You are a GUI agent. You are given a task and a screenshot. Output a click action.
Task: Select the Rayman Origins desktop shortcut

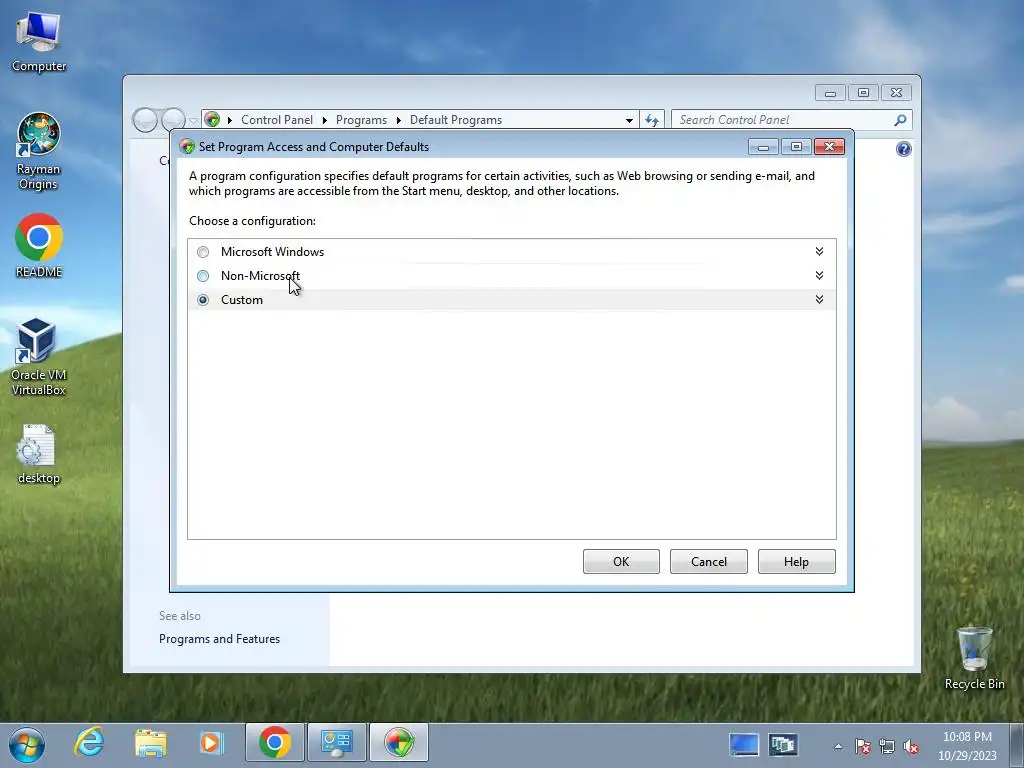tap(39, 152)
